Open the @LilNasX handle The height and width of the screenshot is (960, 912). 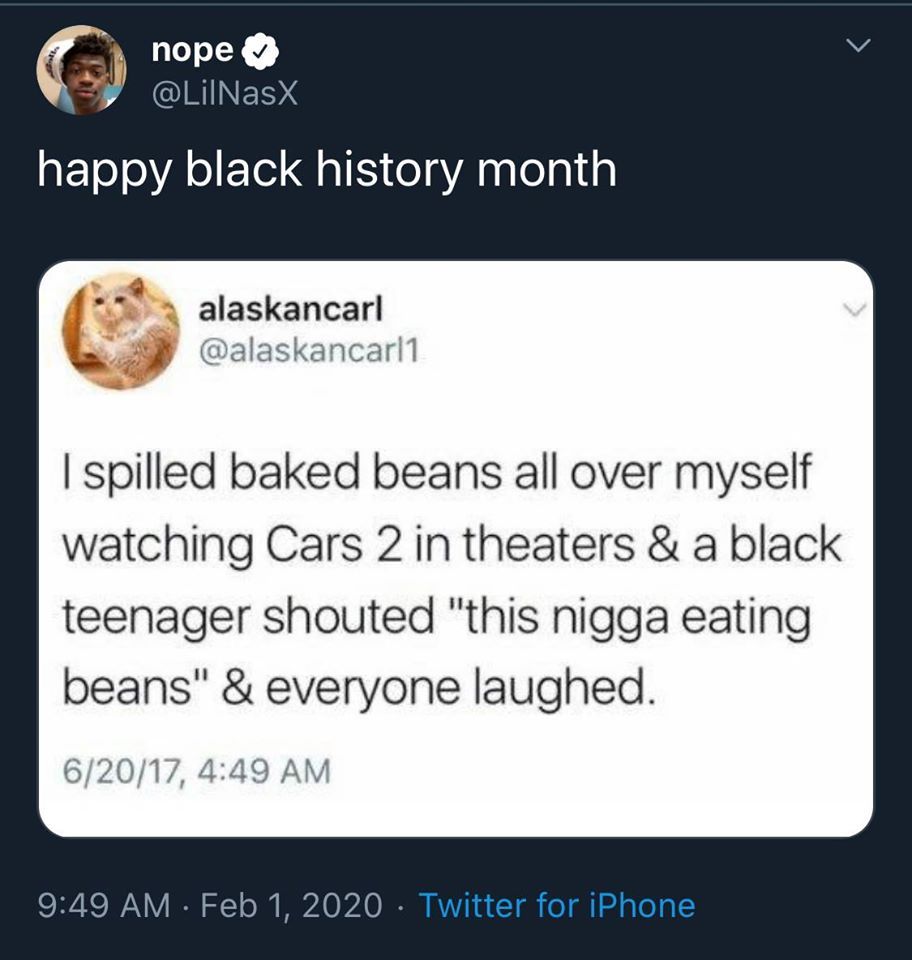224,94
